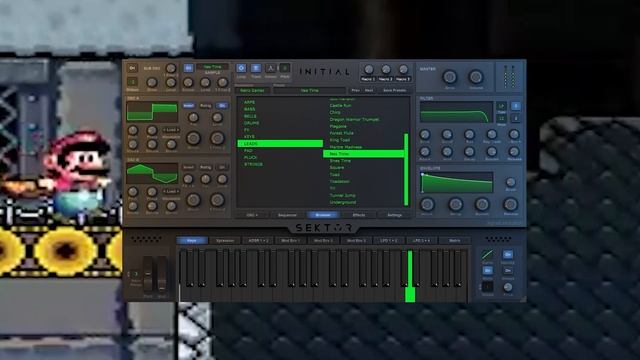Viewport: 640px width, 360px height.
Task: Toggle the Mono On button
Action: 487,271
